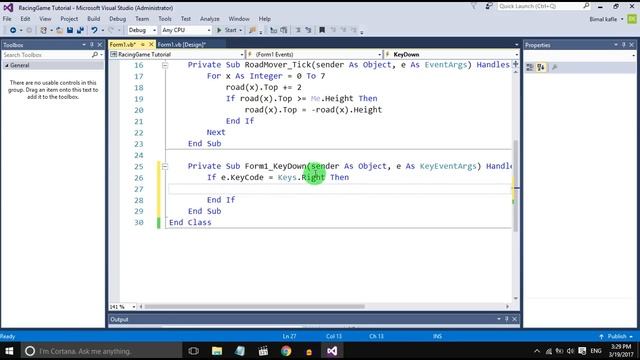Image resolution: width=640 pixels, height=360 pixels.
Task: Click the Cortana search box
Action: (100, 351)
